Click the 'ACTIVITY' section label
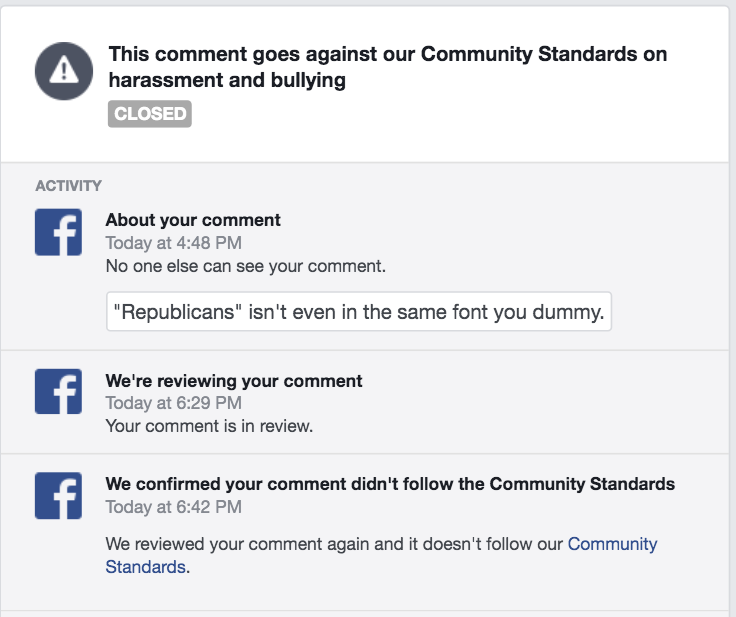 coord(68,185)
